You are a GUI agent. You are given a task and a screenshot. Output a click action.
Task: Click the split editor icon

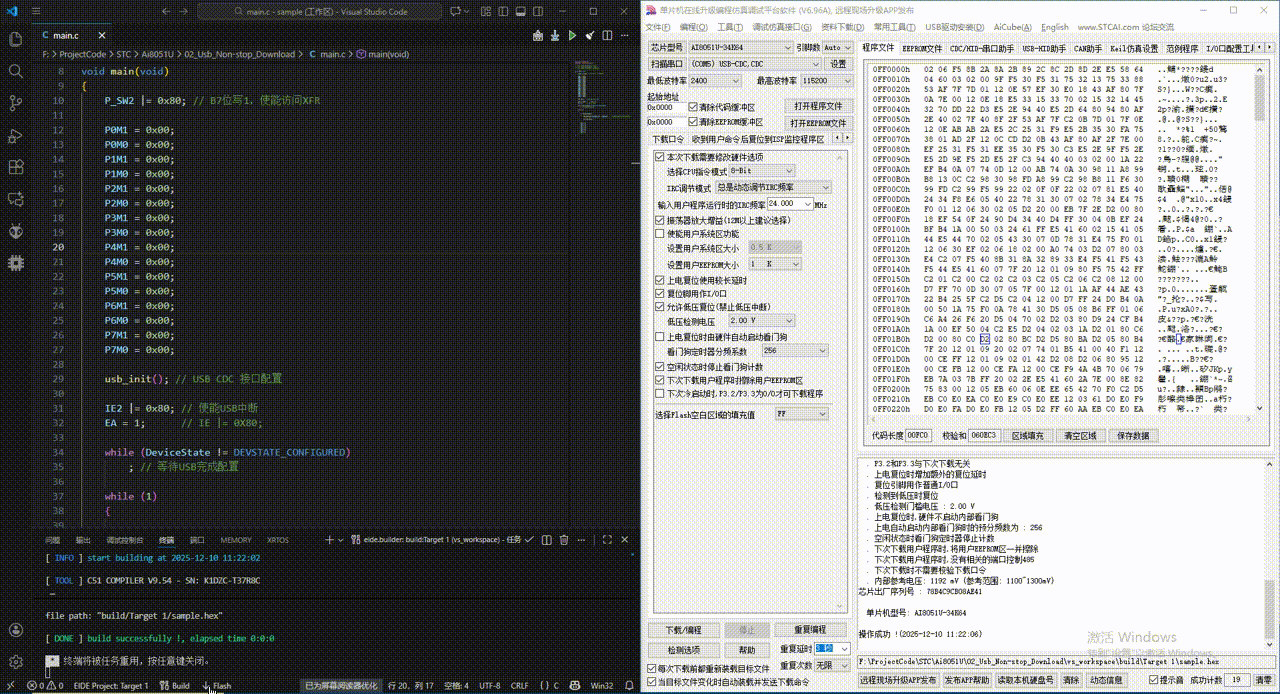click(606, 34)
